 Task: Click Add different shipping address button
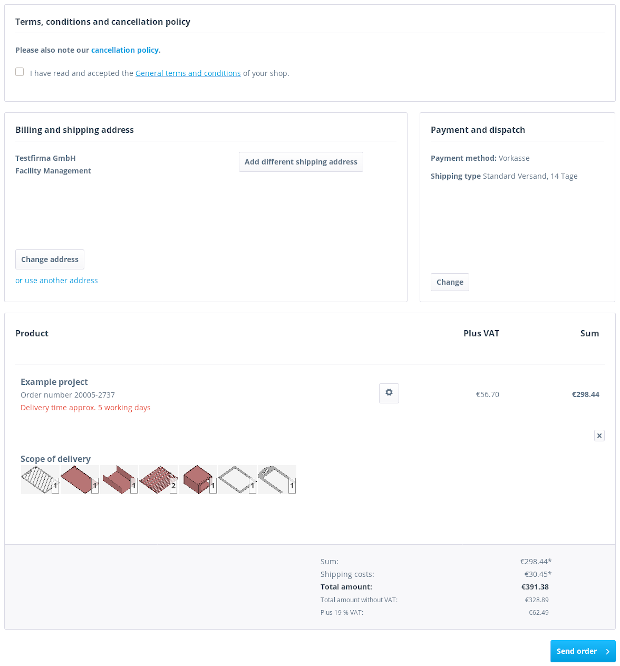click(301, 162)
